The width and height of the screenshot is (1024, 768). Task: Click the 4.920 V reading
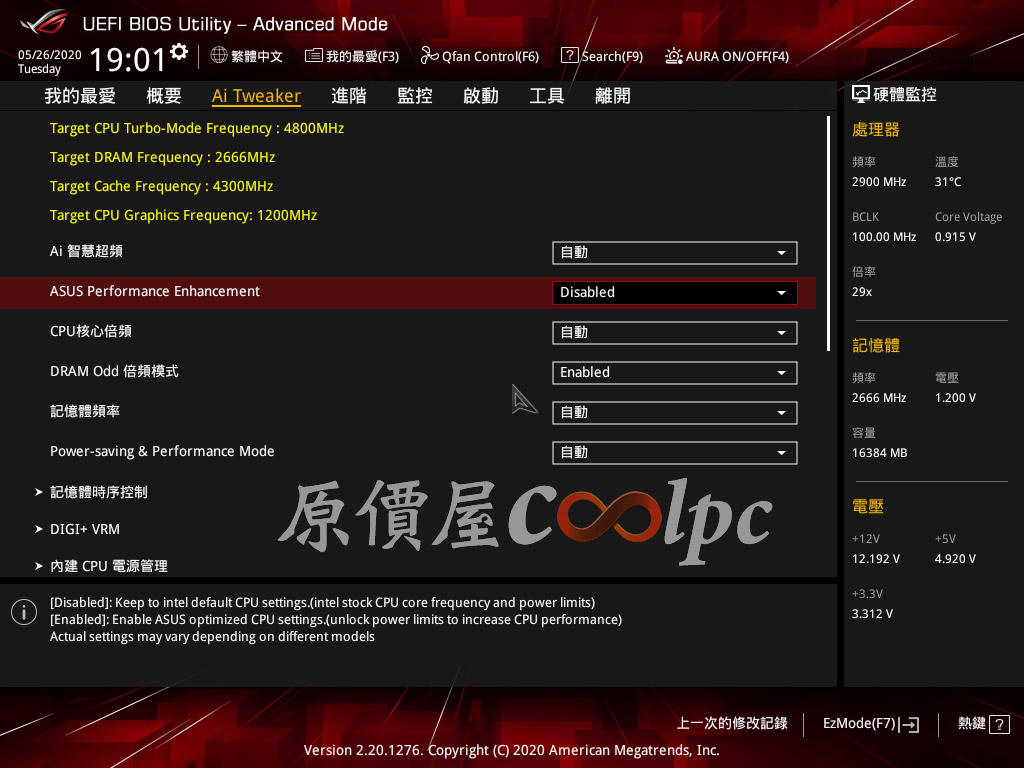click(955, 559)
